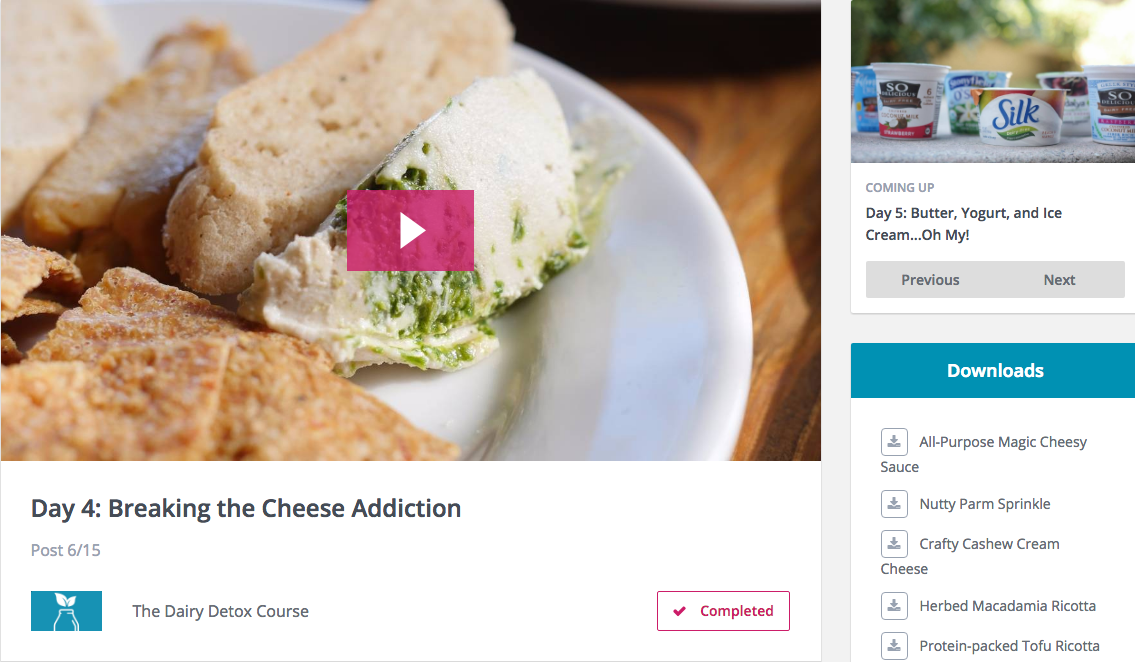Play the Day 4 lesson video
This screenshot has width=1135, height=662.
coord(410,230)
